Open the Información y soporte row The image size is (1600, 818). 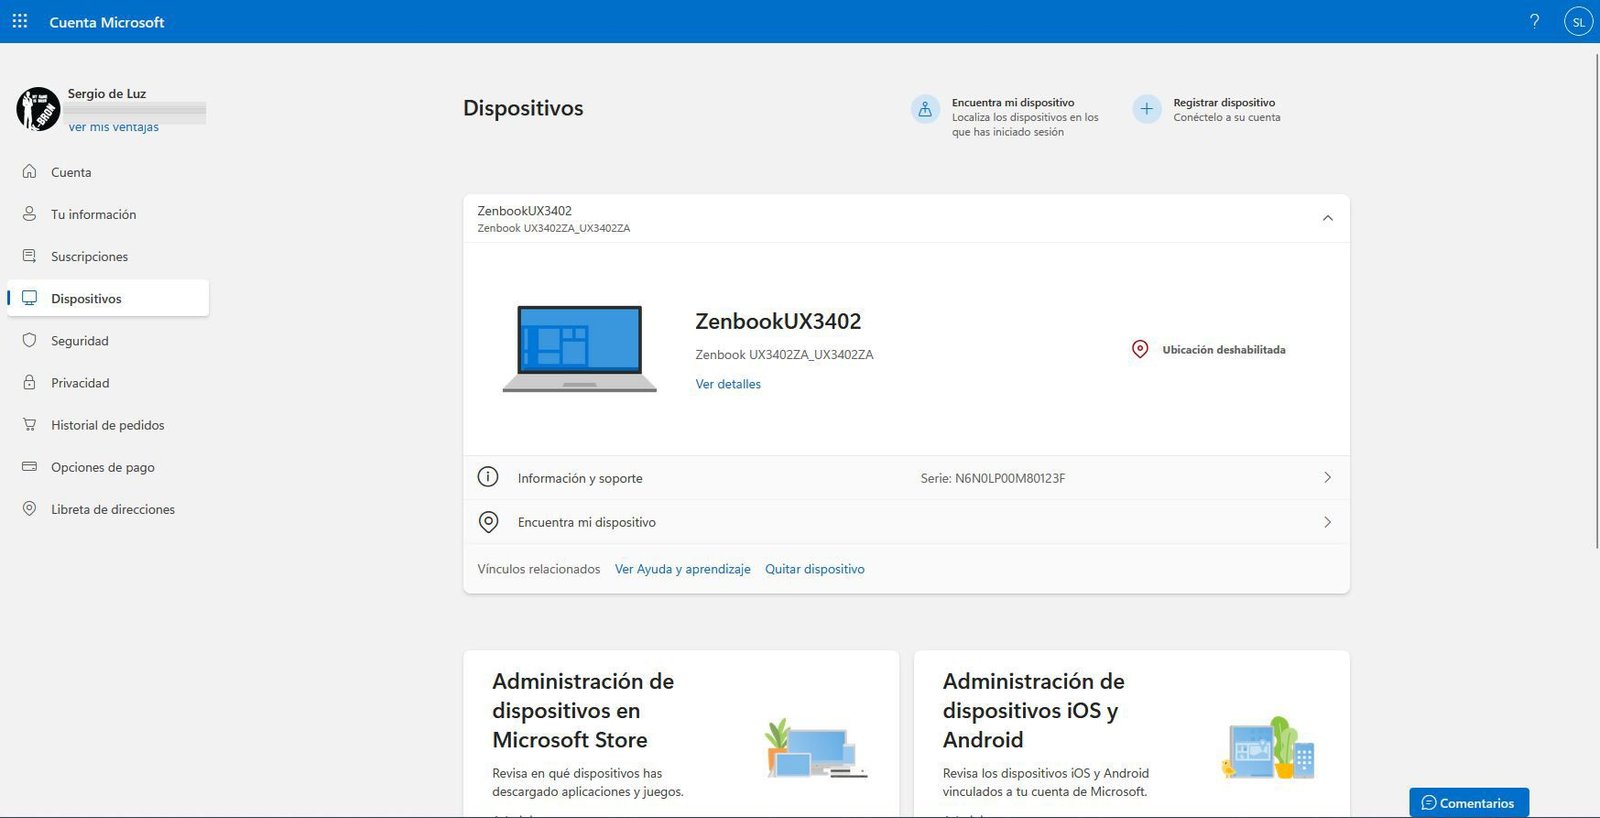(x=906, y=478)
